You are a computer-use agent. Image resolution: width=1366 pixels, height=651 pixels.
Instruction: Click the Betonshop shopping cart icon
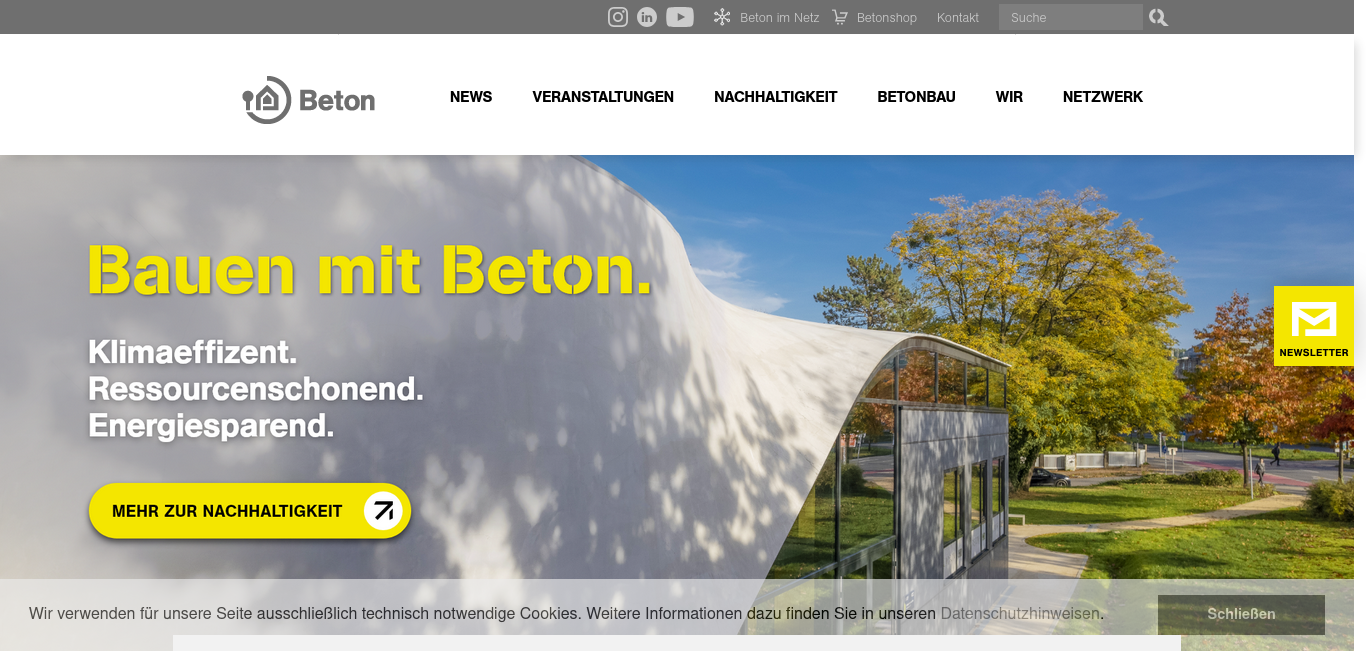pos(840,17)
